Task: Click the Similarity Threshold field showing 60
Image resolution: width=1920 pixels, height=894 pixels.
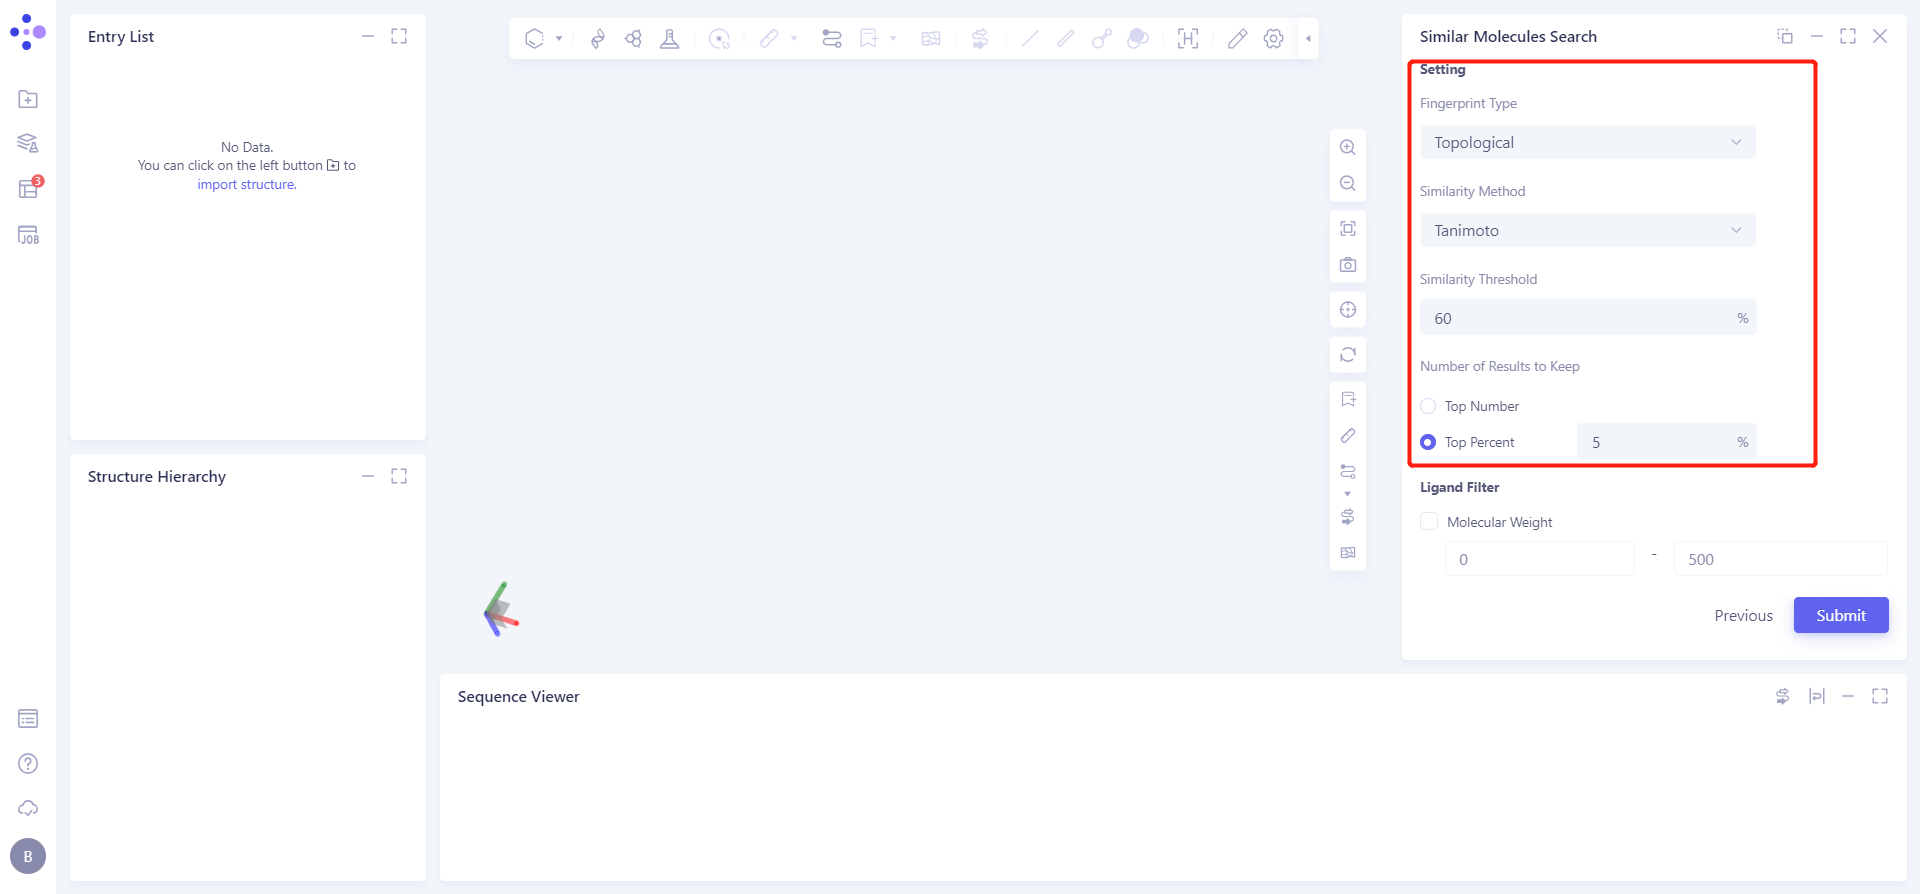Action: click(x=1588, y=318)
